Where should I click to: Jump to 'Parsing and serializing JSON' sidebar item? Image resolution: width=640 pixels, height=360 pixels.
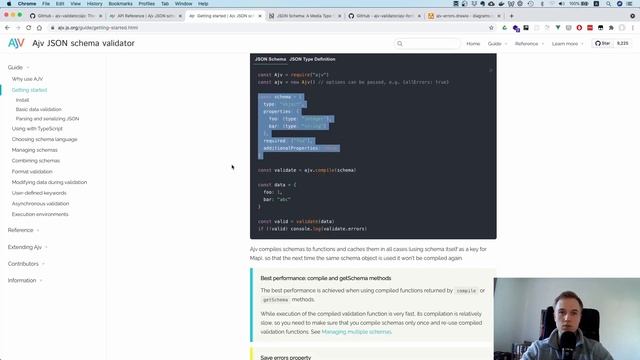[47, 119]
